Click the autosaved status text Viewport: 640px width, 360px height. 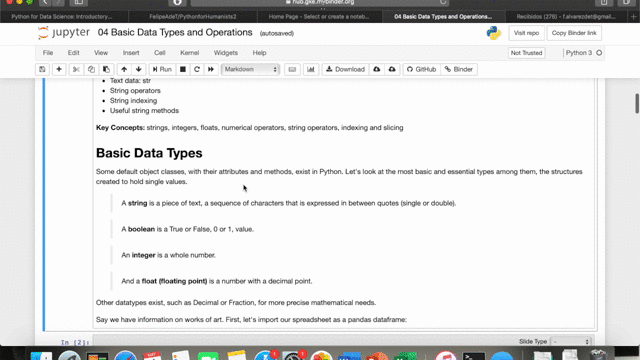pyautogui.click(x=277, y=33)
